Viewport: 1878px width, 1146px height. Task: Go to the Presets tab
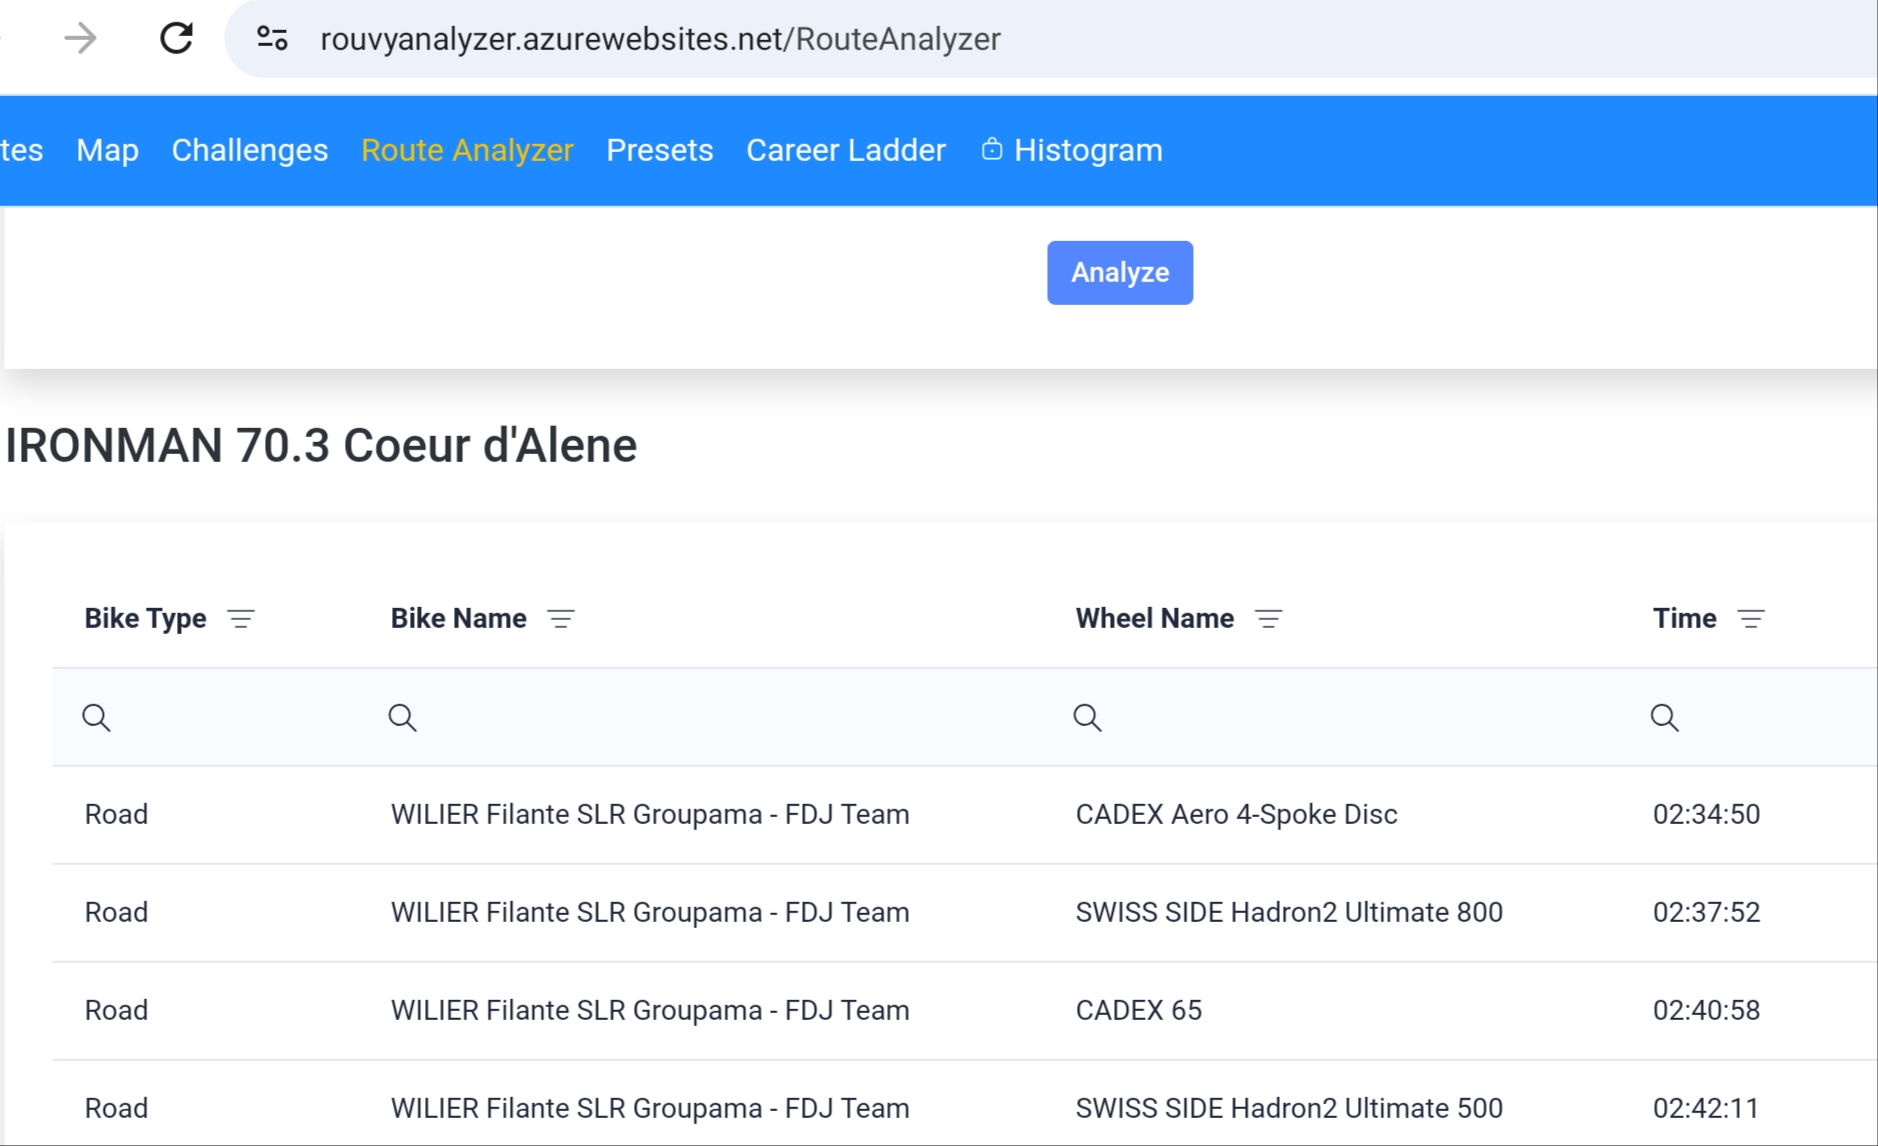[x=660, y=150]
